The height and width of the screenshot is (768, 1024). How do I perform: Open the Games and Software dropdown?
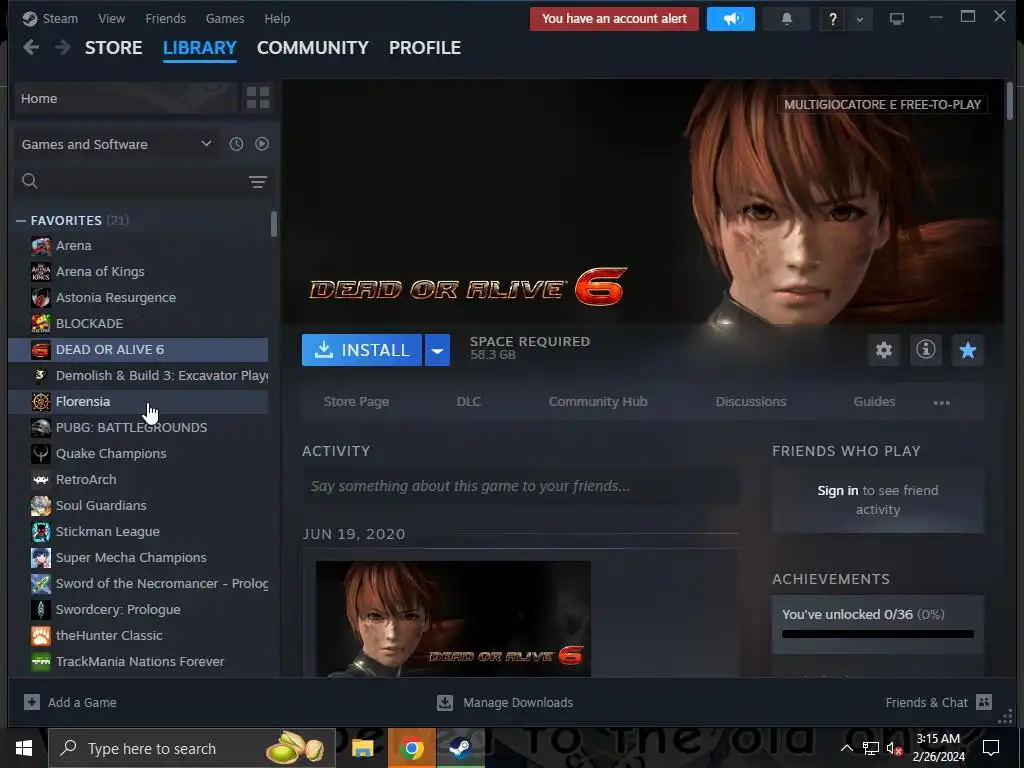(116, 144)
